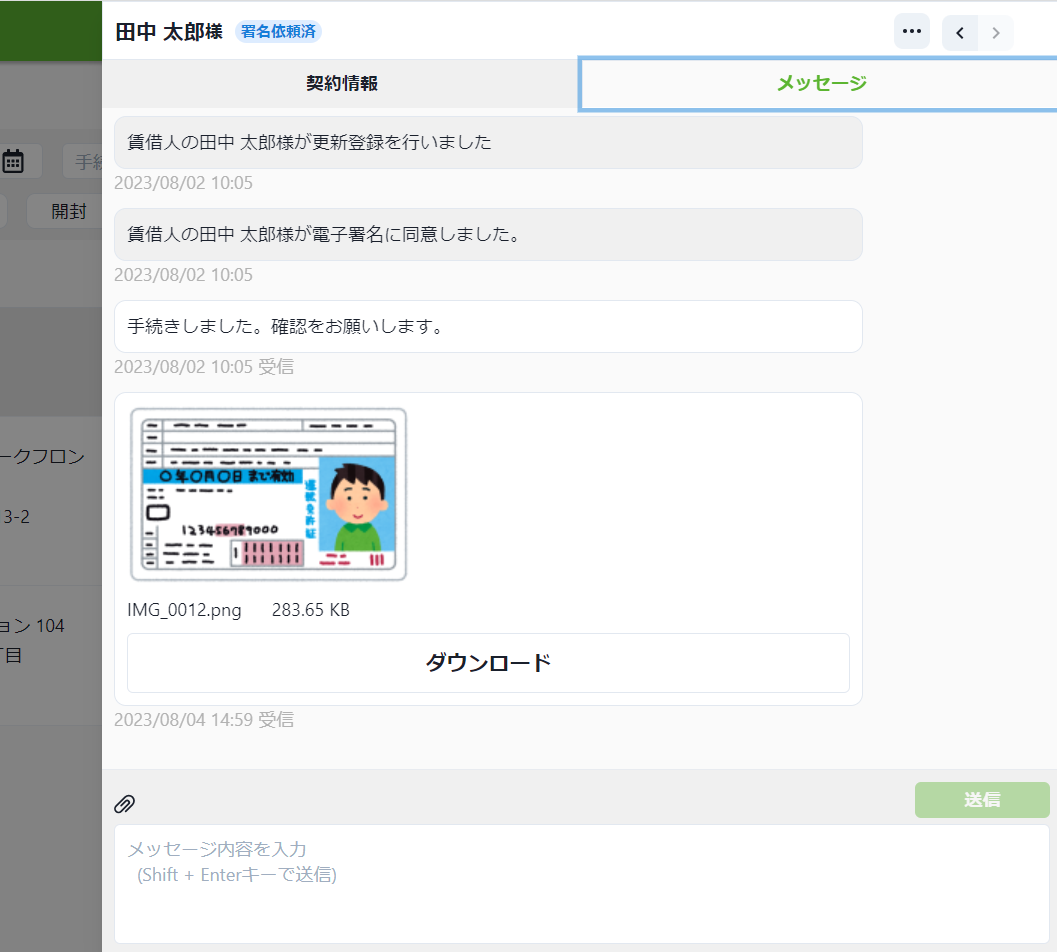The height and width of the screenshot is (952, 1057).
Task: Switch to the 契約情報 tab
Action: click(341, 84)
